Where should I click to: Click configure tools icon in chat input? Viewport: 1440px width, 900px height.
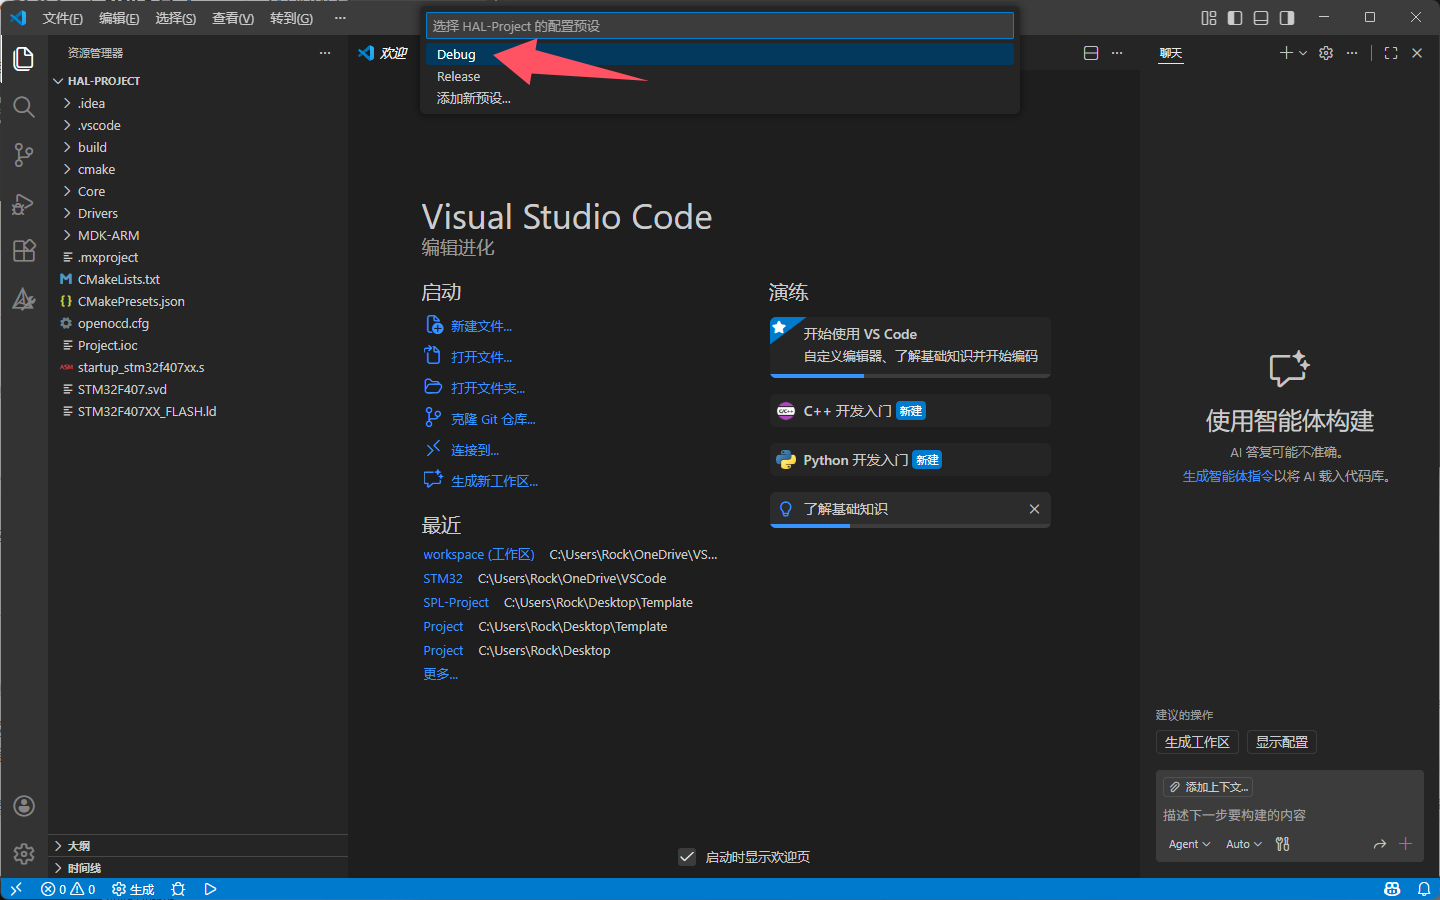pos(1283,844)
